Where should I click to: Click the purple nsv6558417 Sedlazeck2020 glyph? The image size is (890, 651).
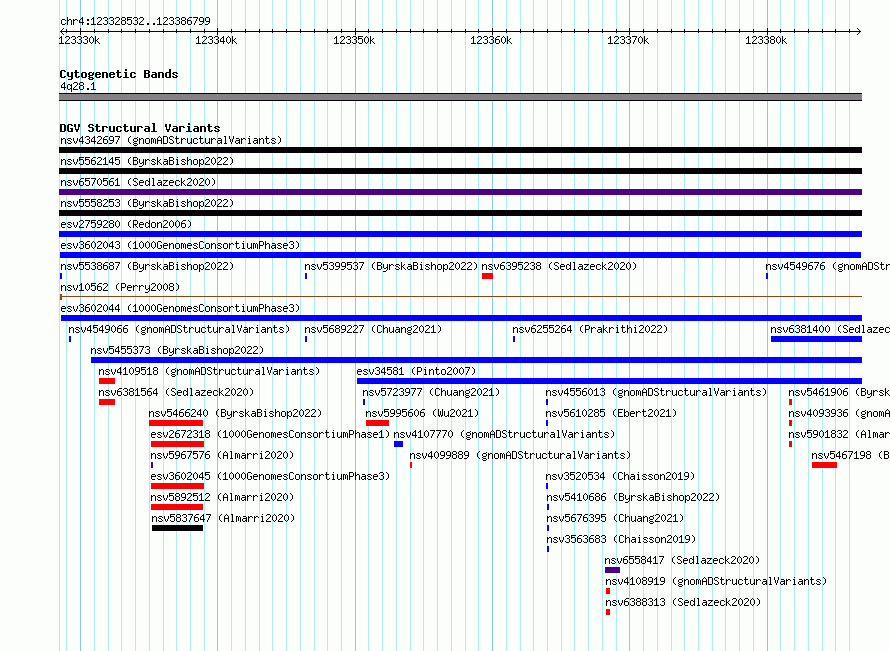click(612, 570)
